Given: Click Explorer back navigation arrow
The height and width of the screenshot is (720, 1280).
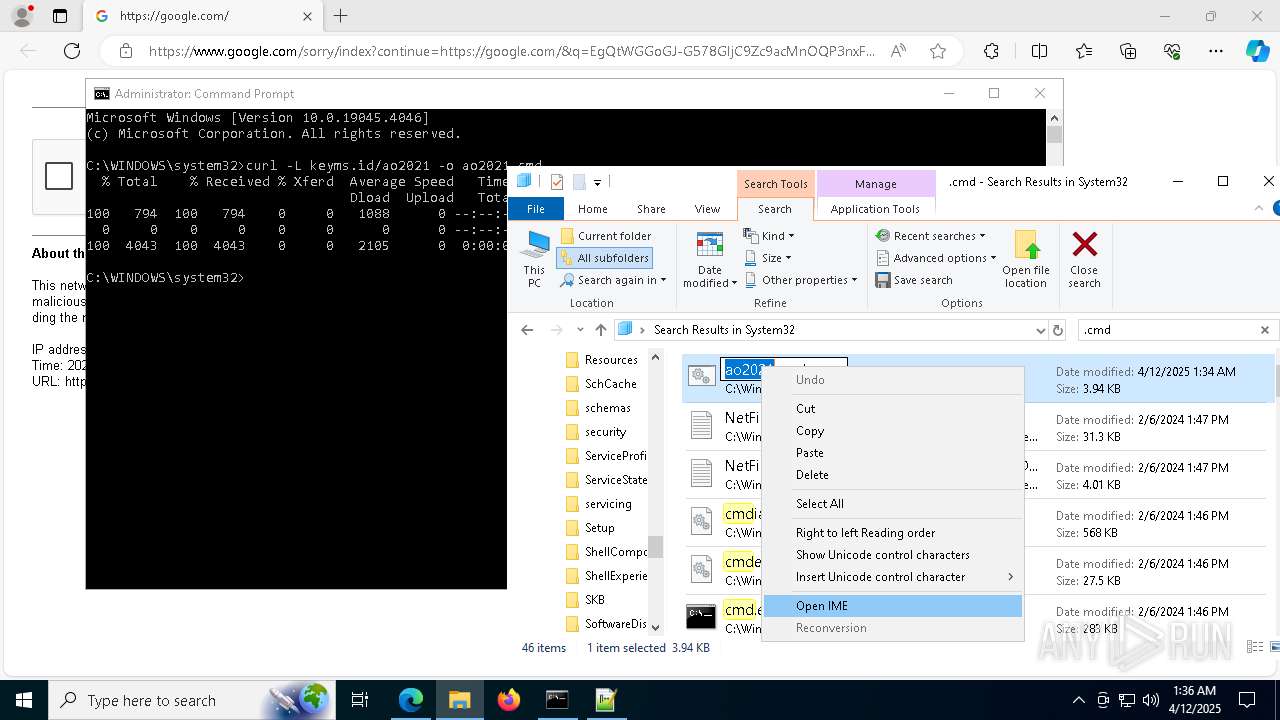Looking at the screenshot, I should (x=527, y=330).
